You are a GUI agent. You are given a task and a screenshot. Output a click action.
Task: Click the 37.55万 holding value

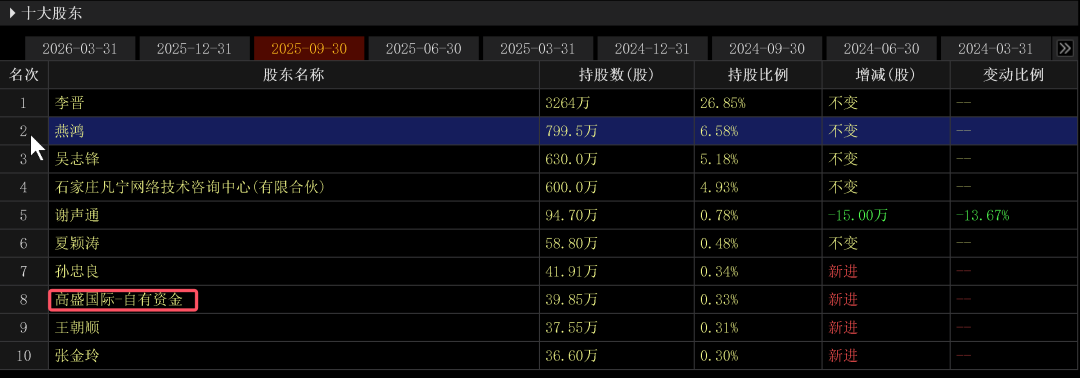(571, 328)
